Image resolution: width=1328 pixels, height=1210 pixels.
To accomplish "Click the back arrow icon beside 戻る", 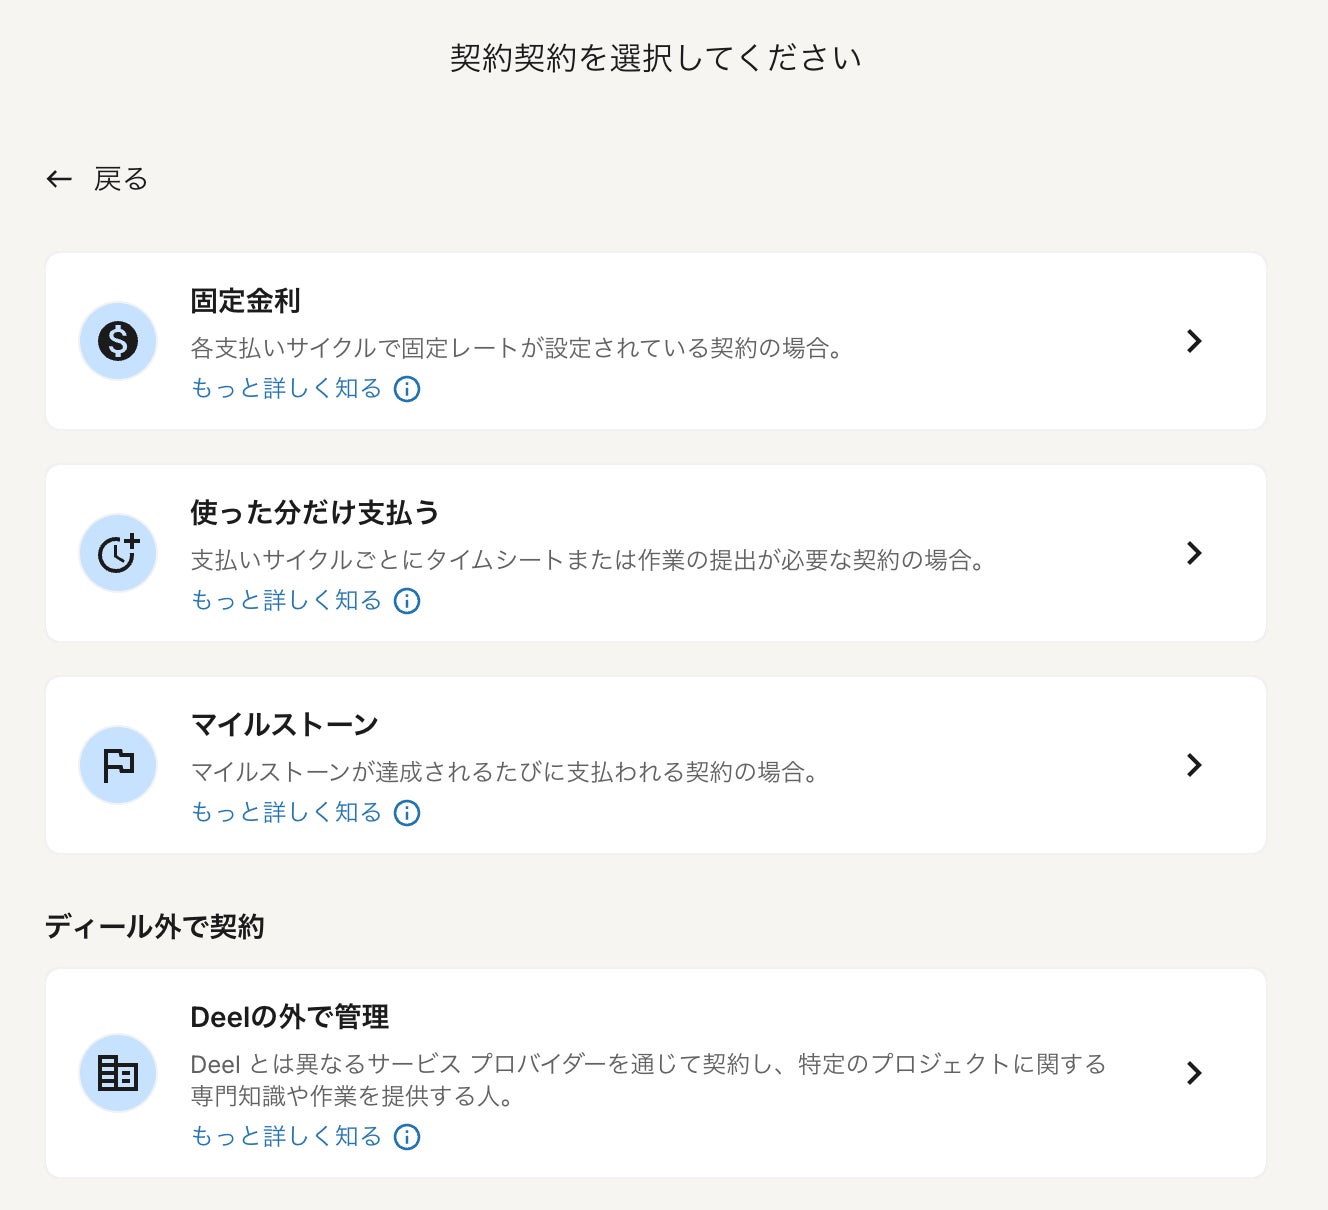I will pos(59,179).
